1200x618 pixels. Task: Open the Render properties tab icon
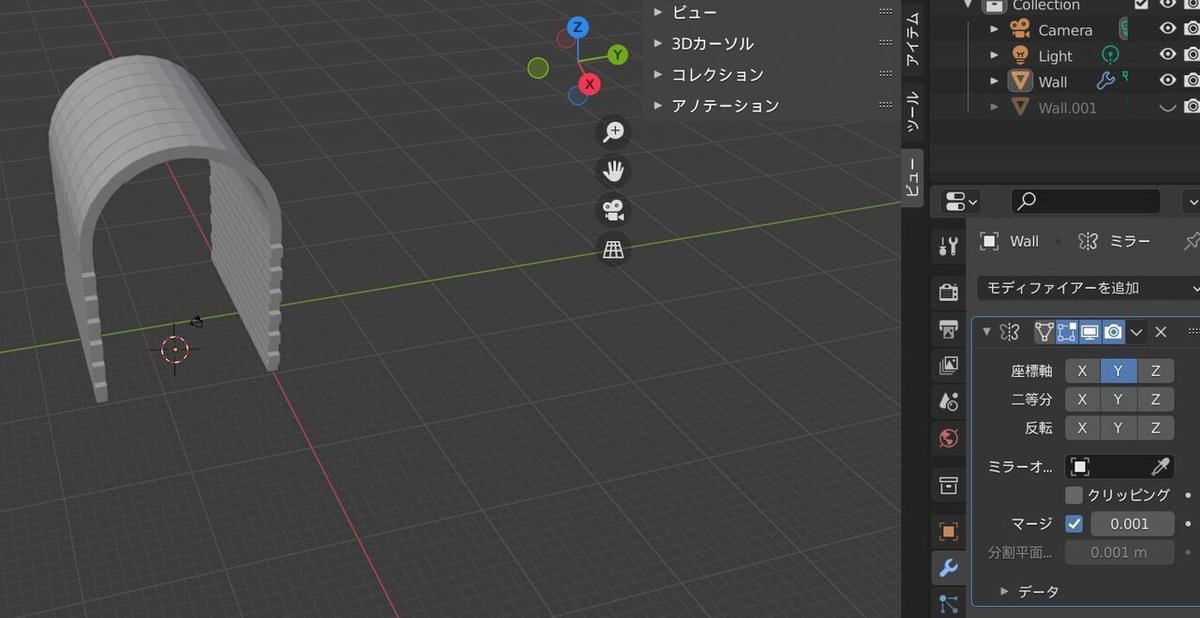click(948, 291)
